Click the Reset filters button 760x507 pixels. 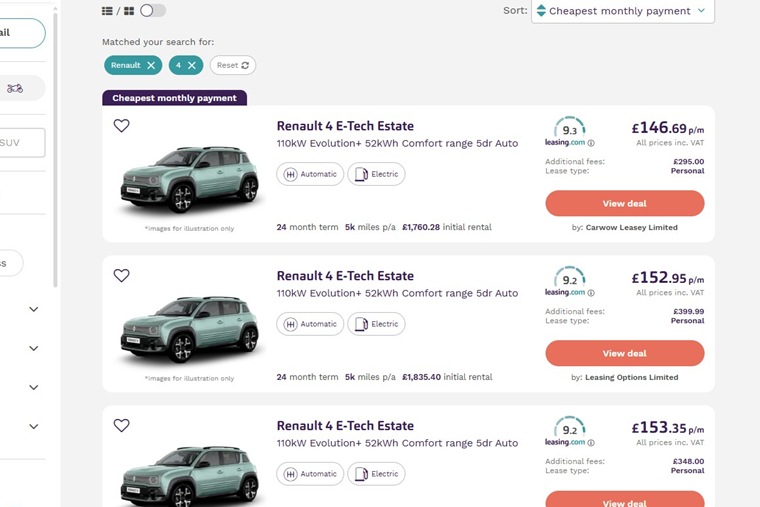pos(233,65)
